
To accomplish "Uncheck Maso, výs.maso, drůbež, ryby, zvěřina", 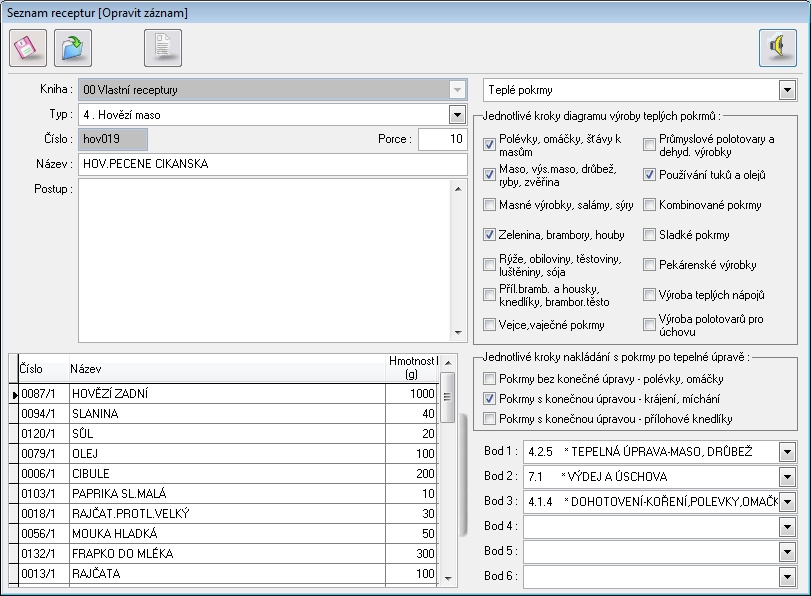I will (489, 175).
